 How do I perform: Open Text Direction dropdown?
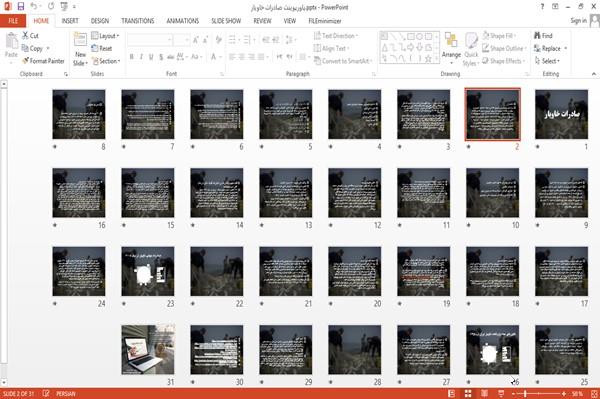click(x=336, y=36)
